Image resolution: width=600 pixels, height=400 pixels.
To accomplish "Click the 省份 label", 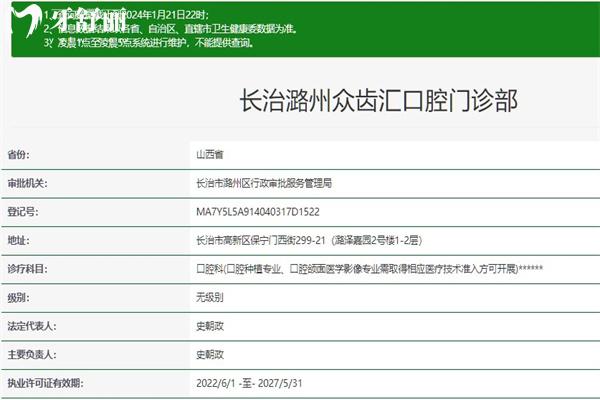I will [x=18, y=155].
